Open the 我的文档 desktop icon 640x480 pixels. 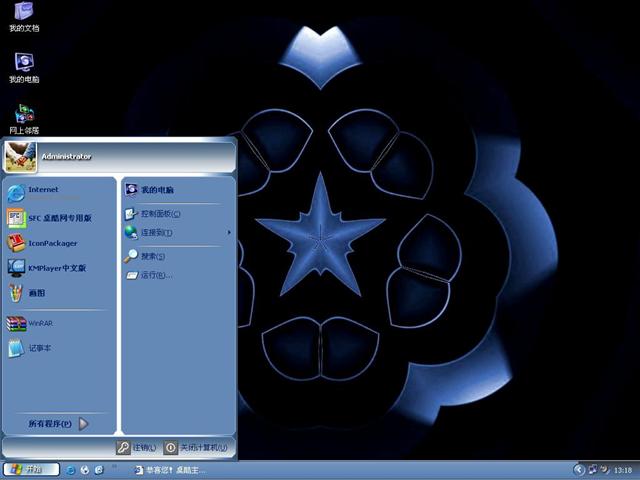pyautogui.click(x=24, y=16)
